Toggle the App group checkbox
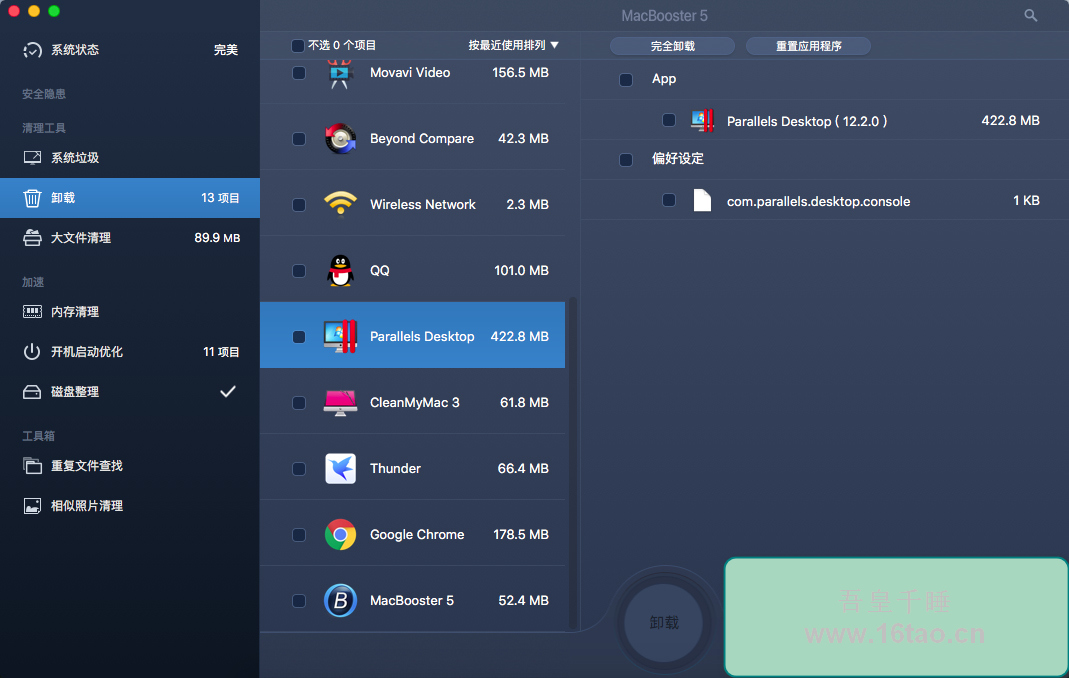 [626, 80]
